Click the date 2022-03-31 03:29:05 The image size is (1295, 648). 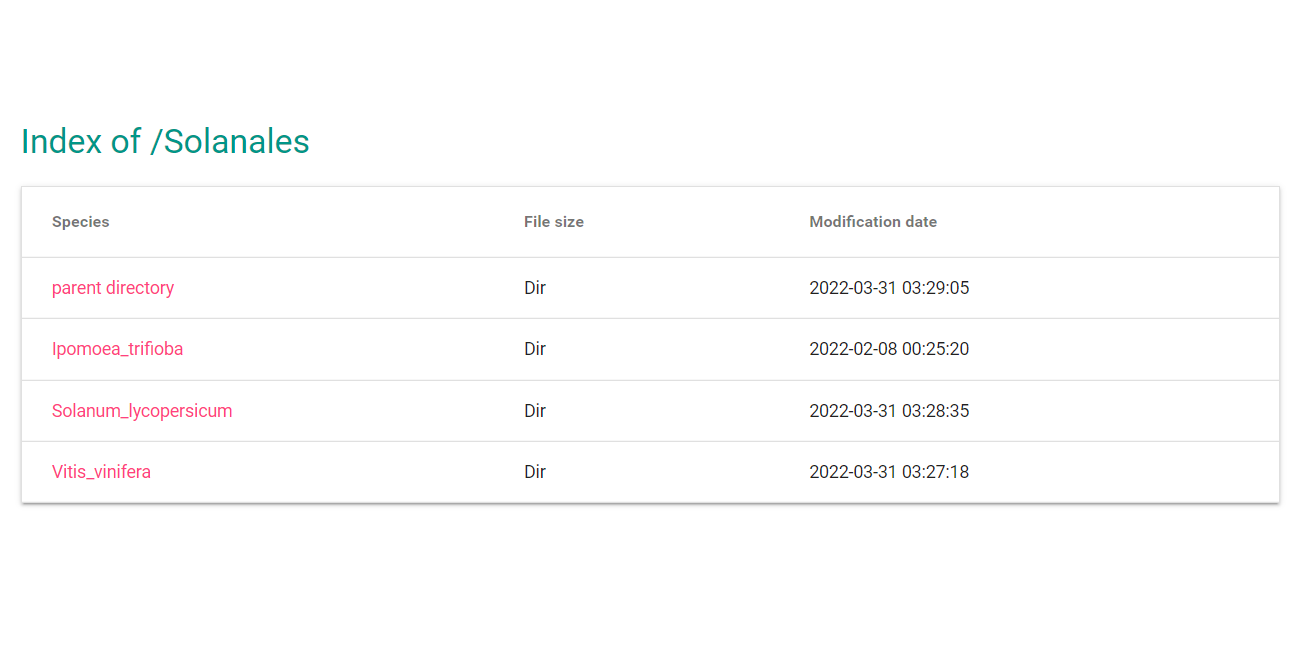(x=889, y=288)
